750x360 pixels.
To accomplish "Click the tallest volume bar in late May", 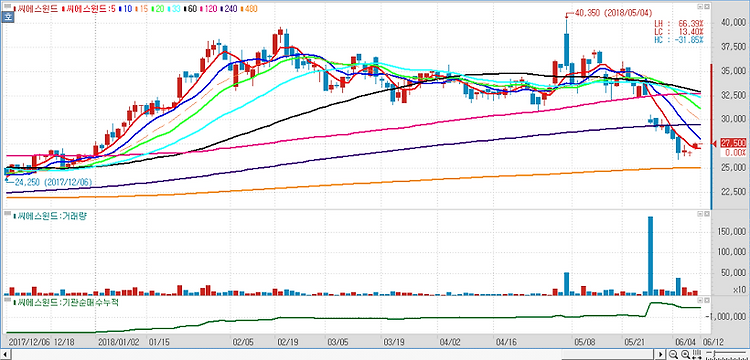I will click(x=651, y=255).
